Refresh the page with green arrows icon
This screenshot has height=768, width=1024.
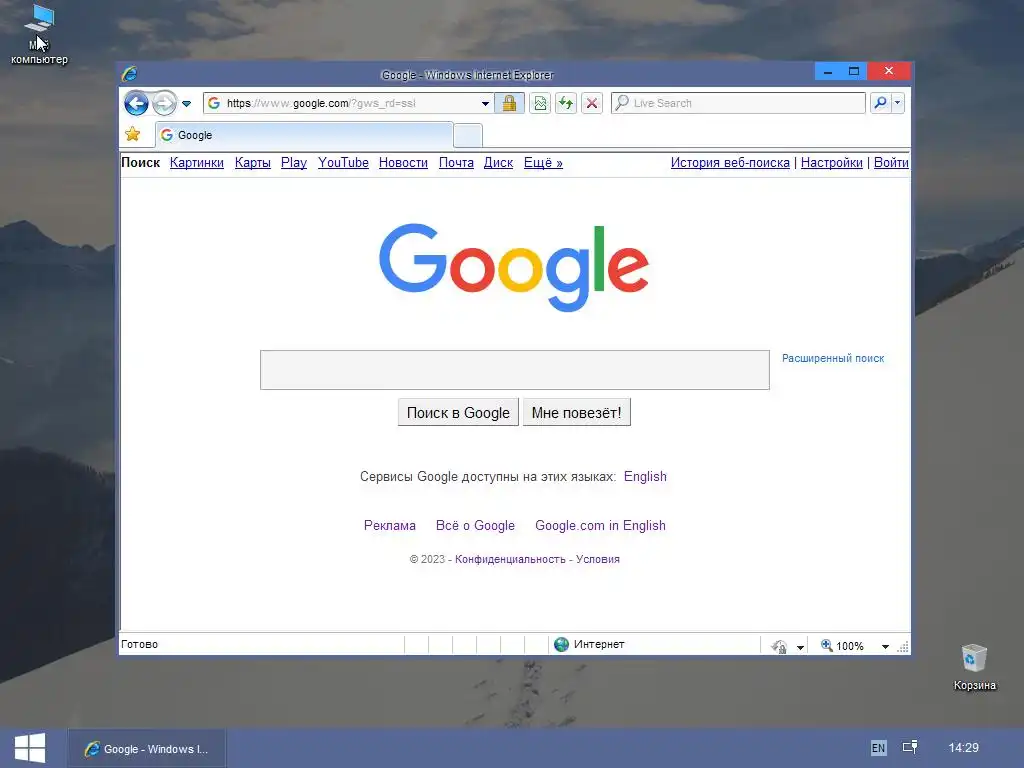566,103
